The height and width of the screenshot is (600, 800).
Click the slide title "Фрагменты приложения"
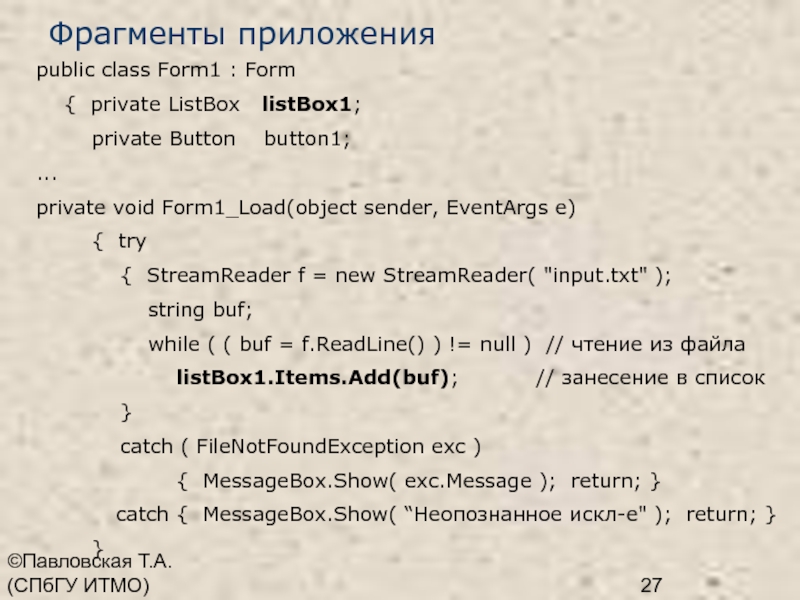(x=242, y=35)
